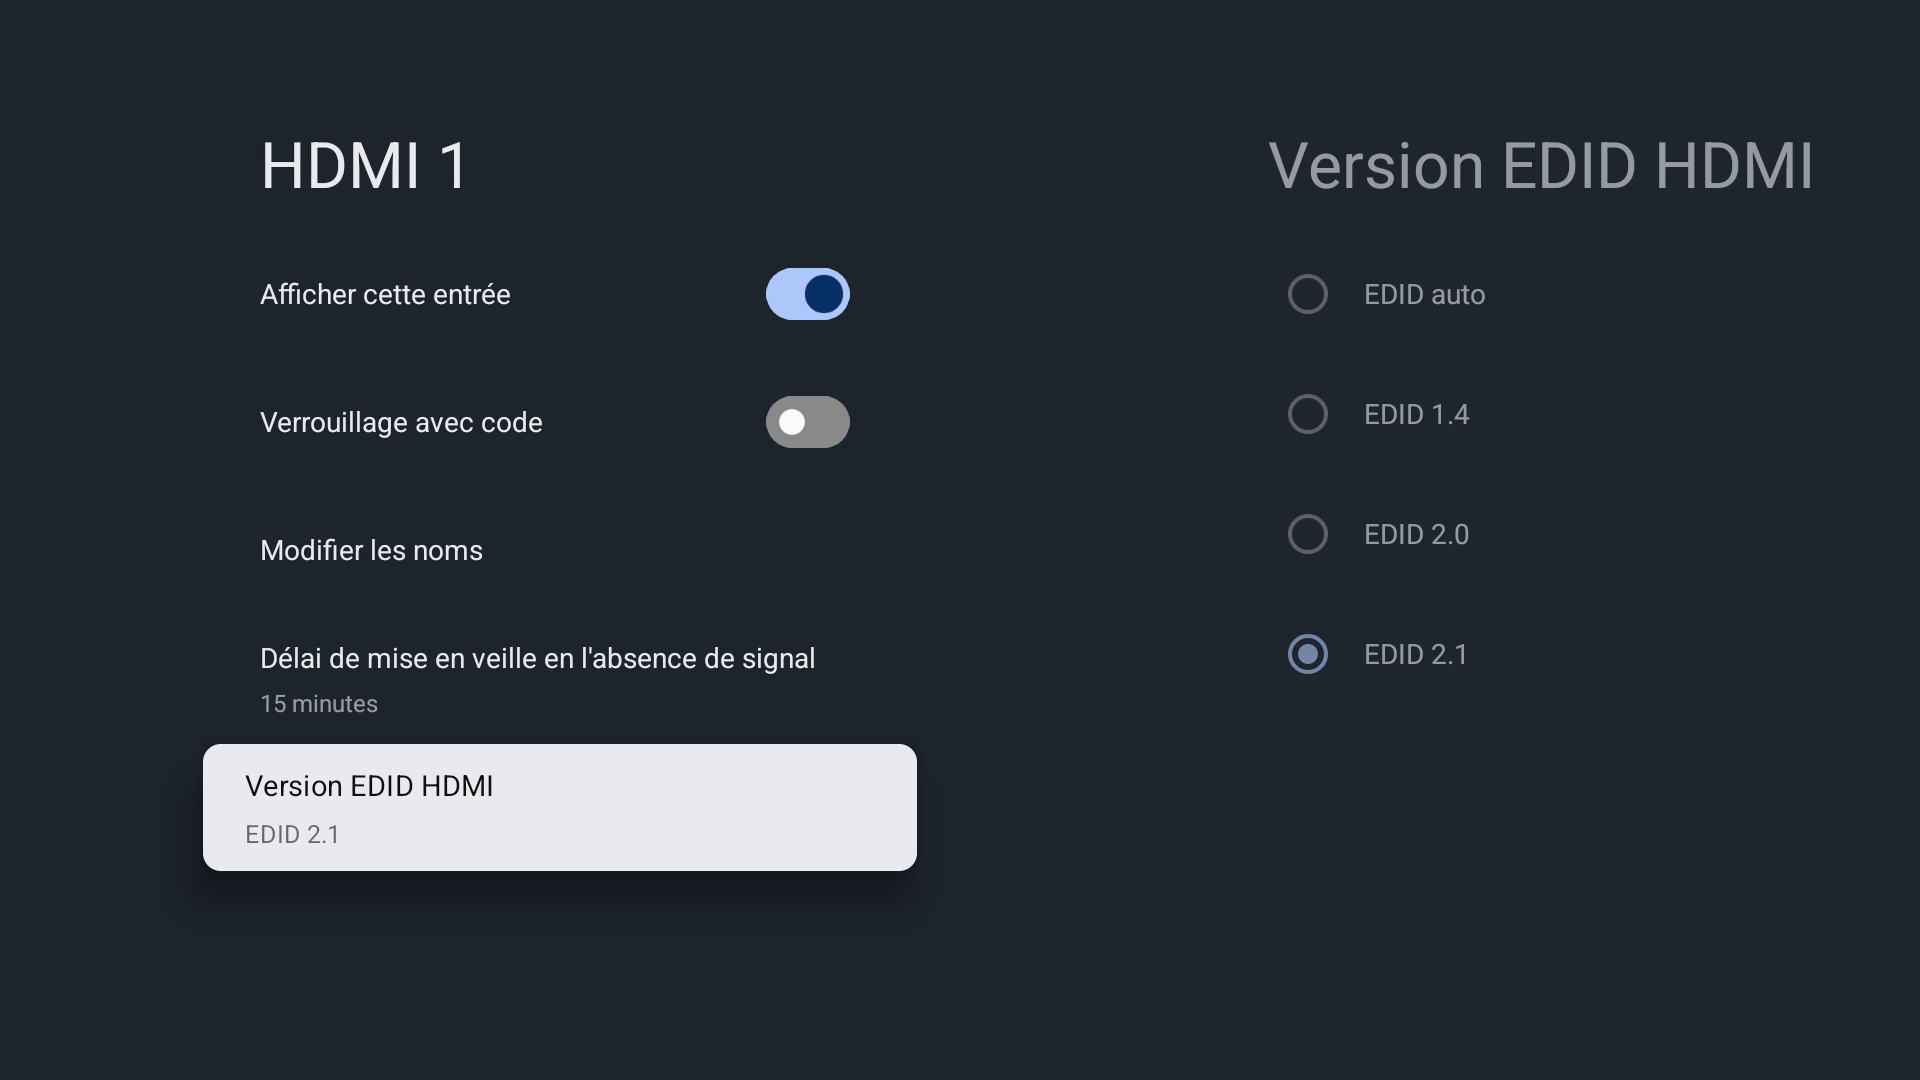This screenshot has height=1080, width=1920.
Task: Click the "15 minutes" standby delay value
Action: click(x=319, y=704)
